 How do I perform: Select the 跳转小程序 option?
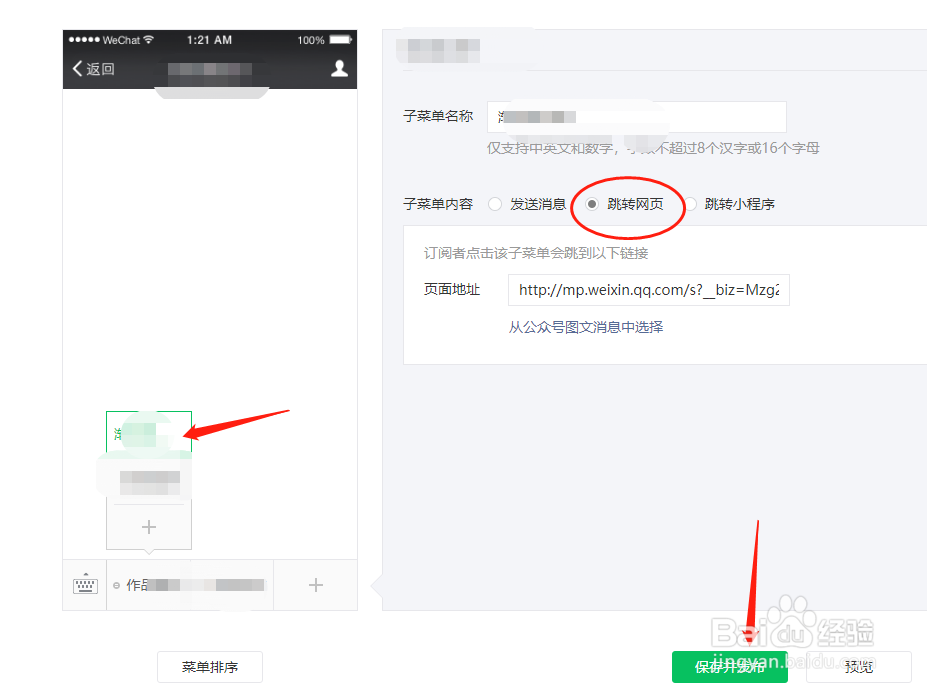[691, 203]
